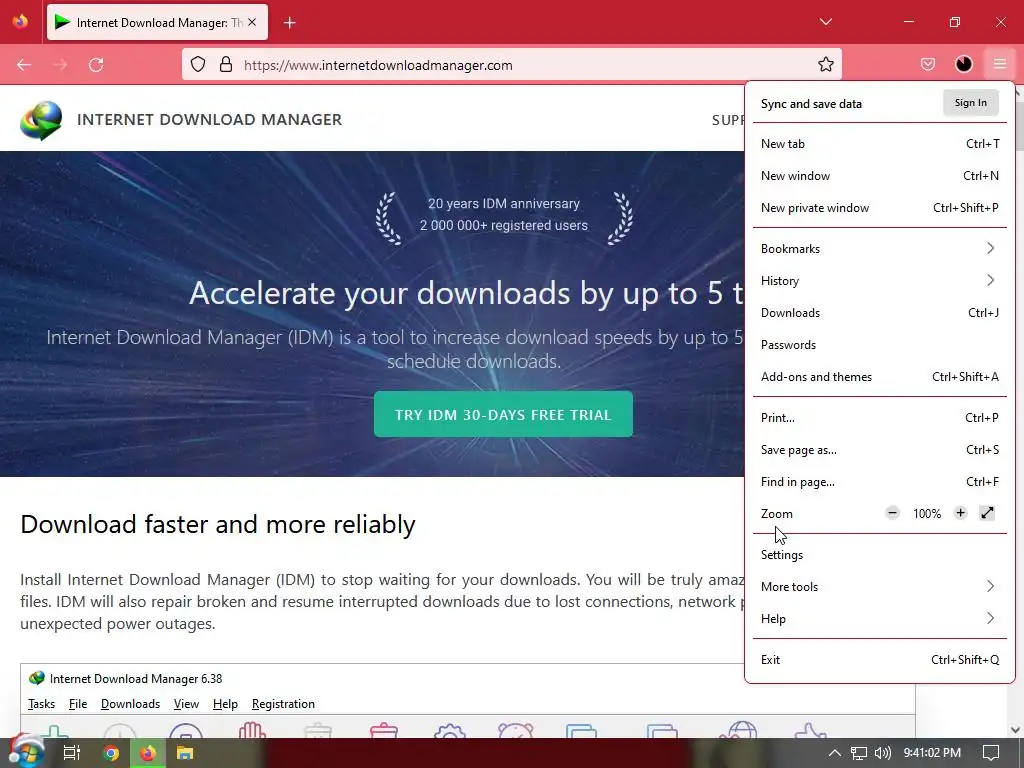Open File Explorer from the taskbar

[x=185, y=753]
